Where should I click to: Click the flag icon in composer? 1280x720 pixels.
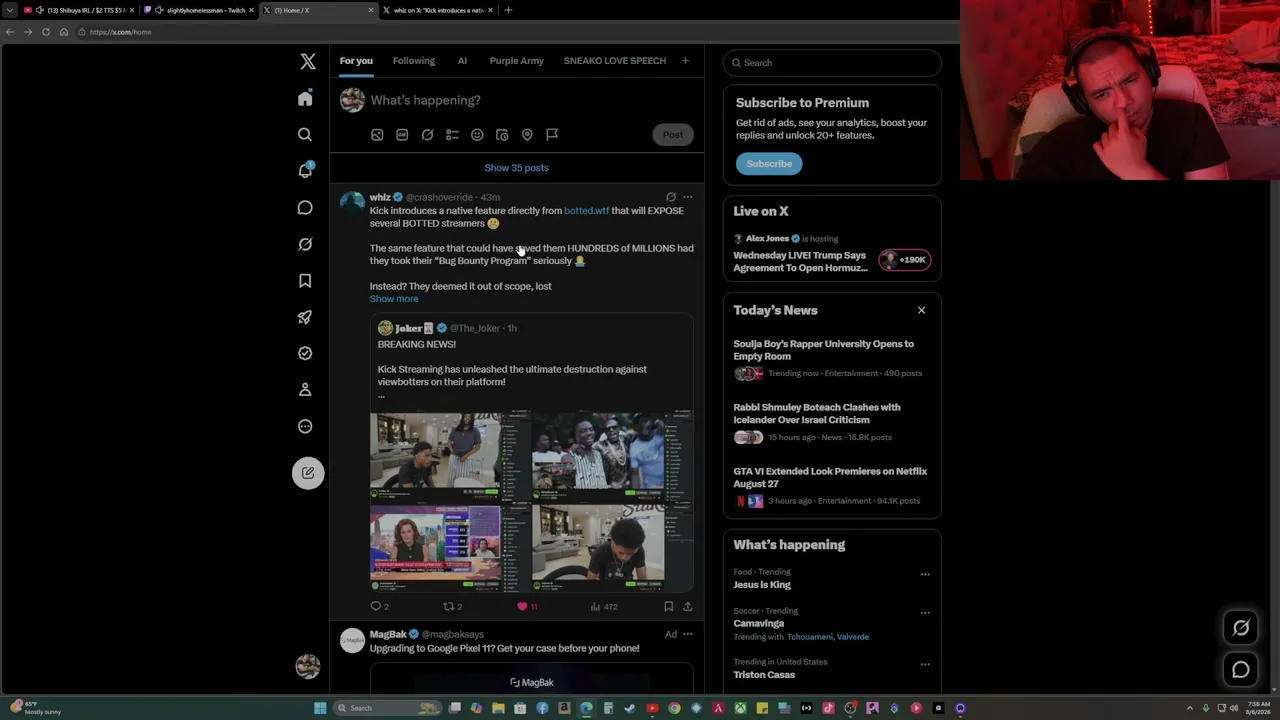coord(552,135)
